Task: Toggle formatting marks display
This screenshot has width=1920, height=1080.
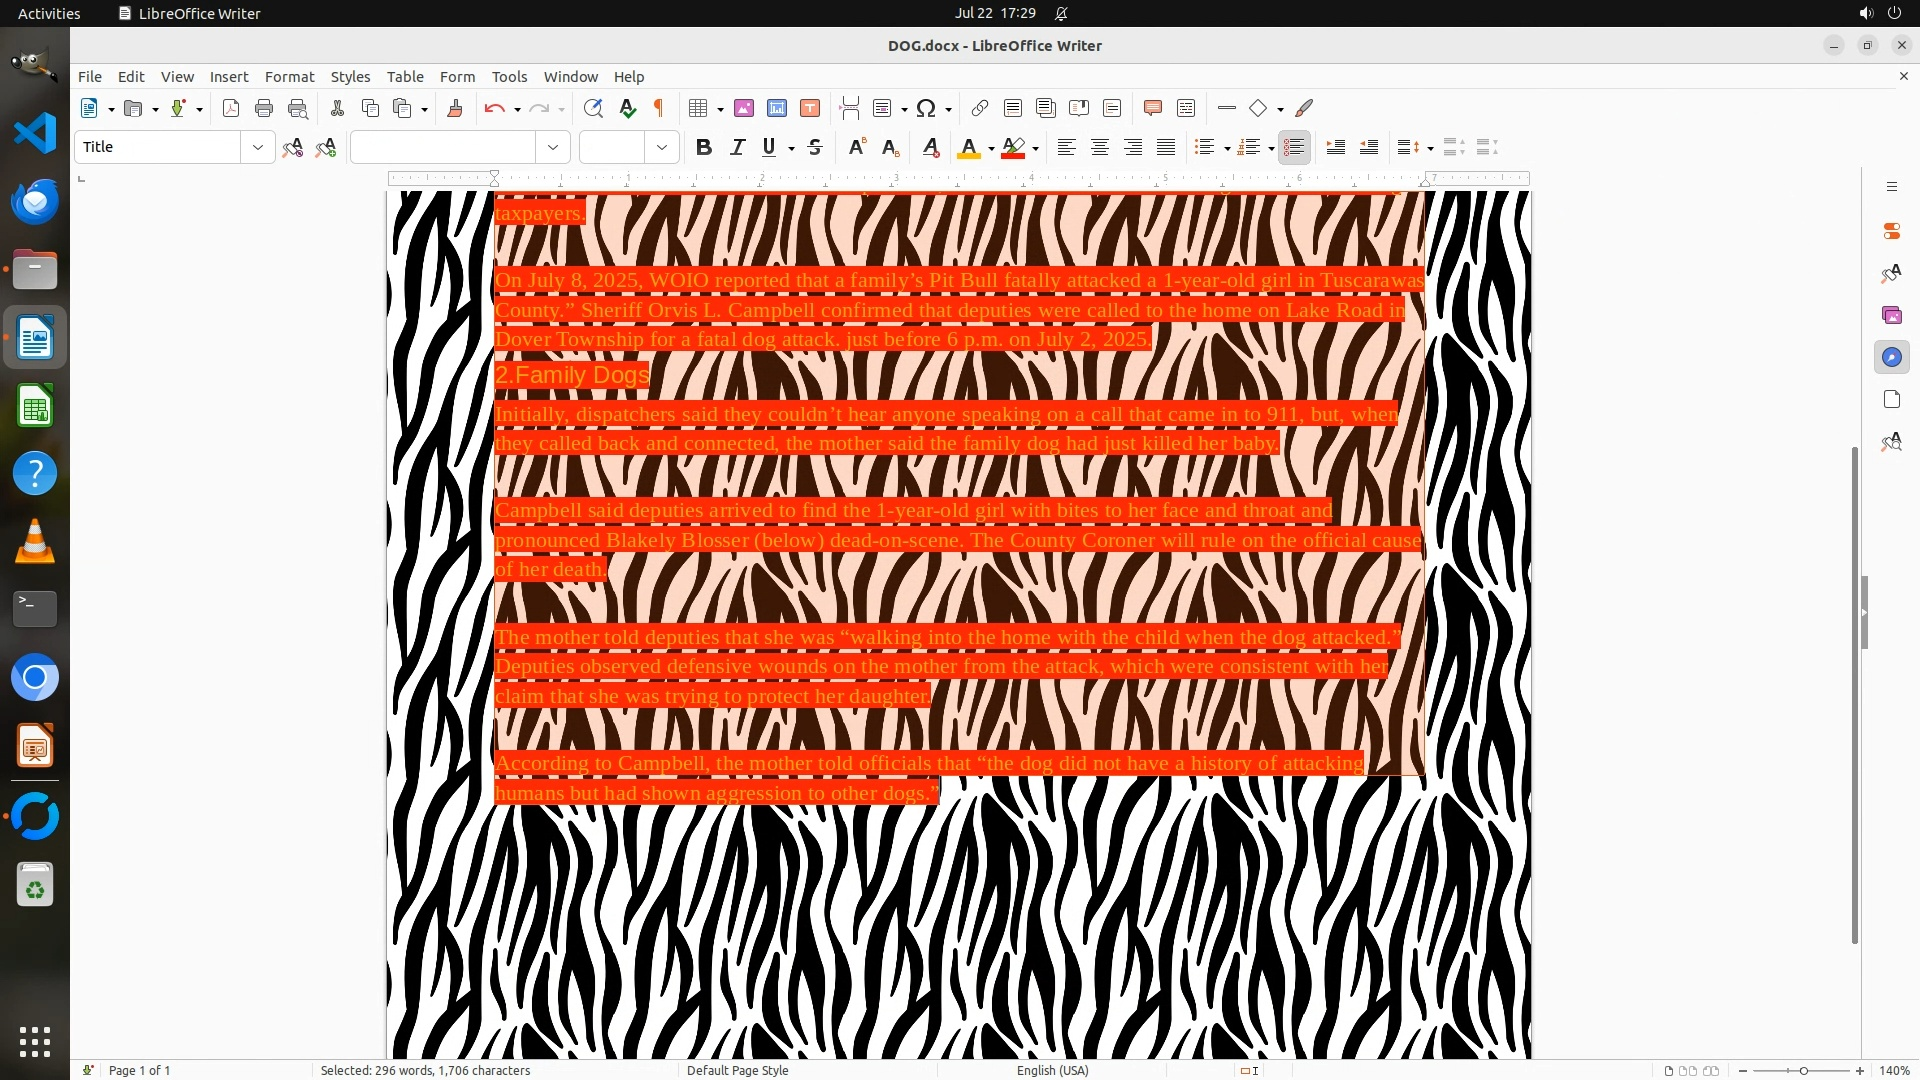Action: [x=659, y=109]
